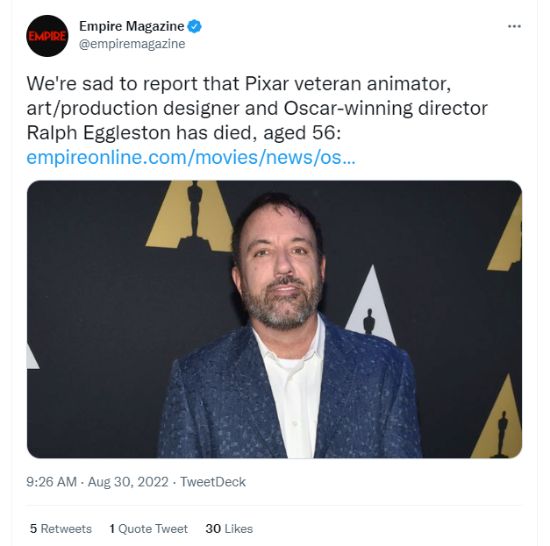The width and height of the screenshot is (550, 546).
Task: Click the TweetDeck source label
Action: (213, 482)
